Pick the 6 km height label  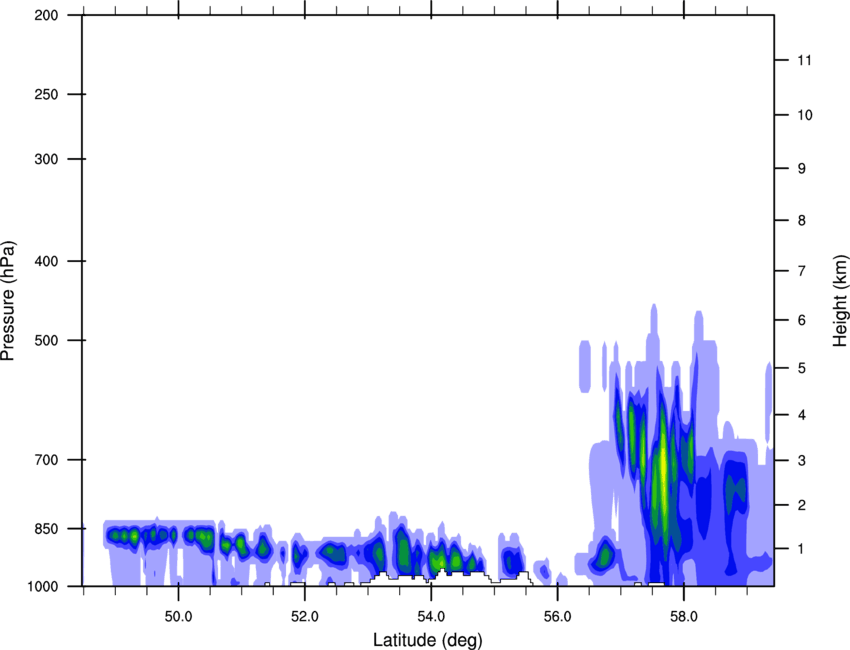coord(802,320)
